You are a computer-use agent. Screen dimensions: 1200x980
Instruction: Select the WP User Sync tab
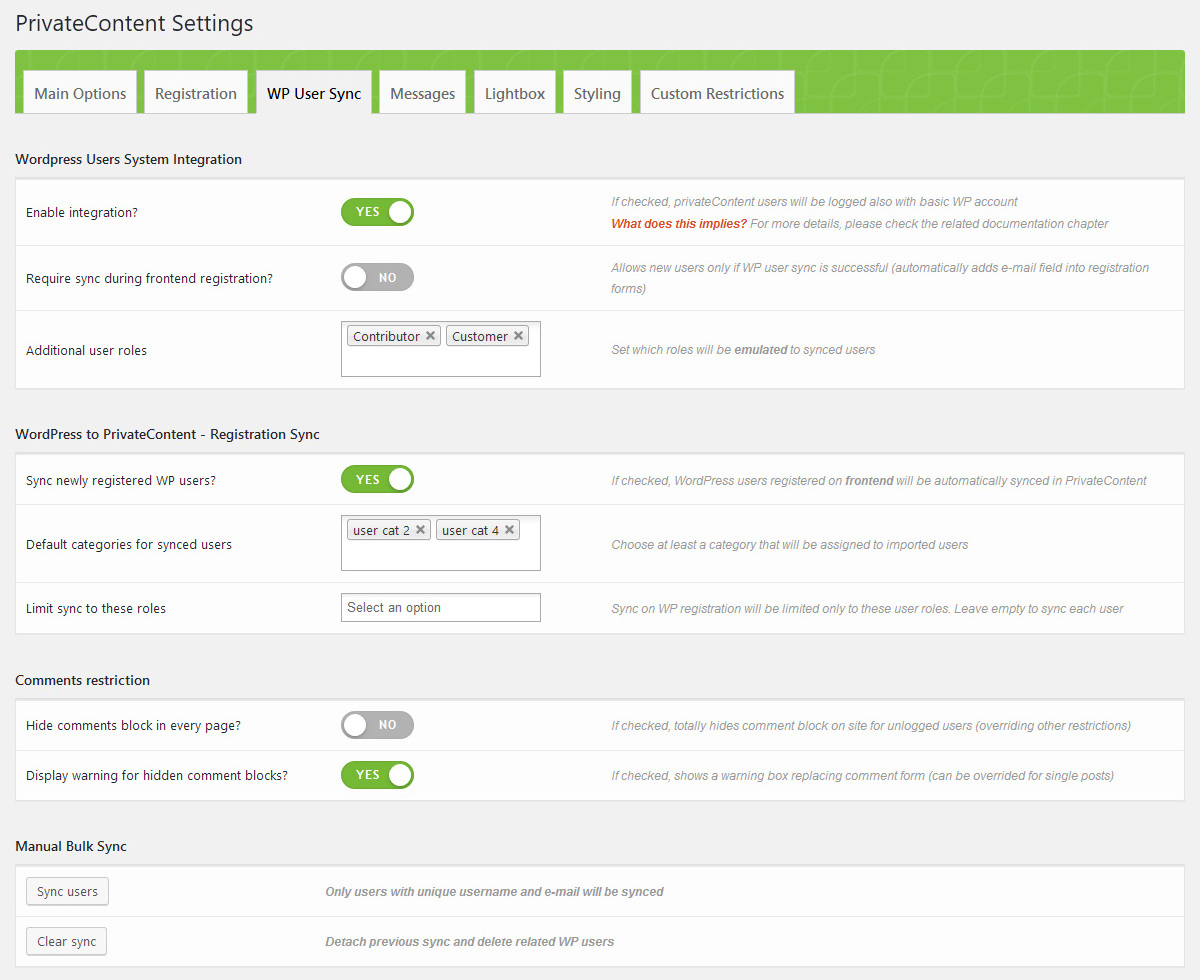coord(314,93)
